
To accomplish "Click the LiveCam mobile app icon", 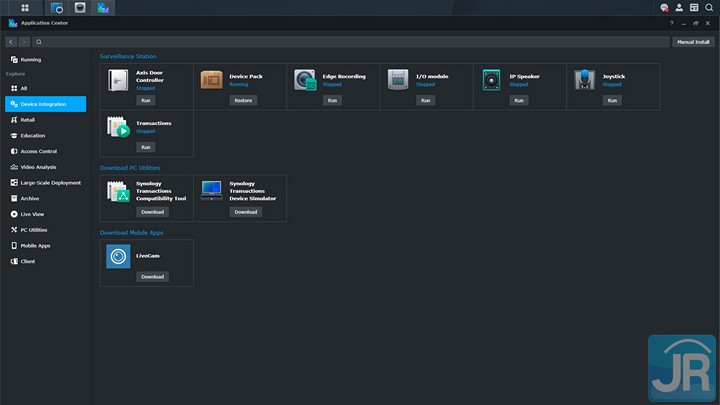I will [x=118, y=256].
